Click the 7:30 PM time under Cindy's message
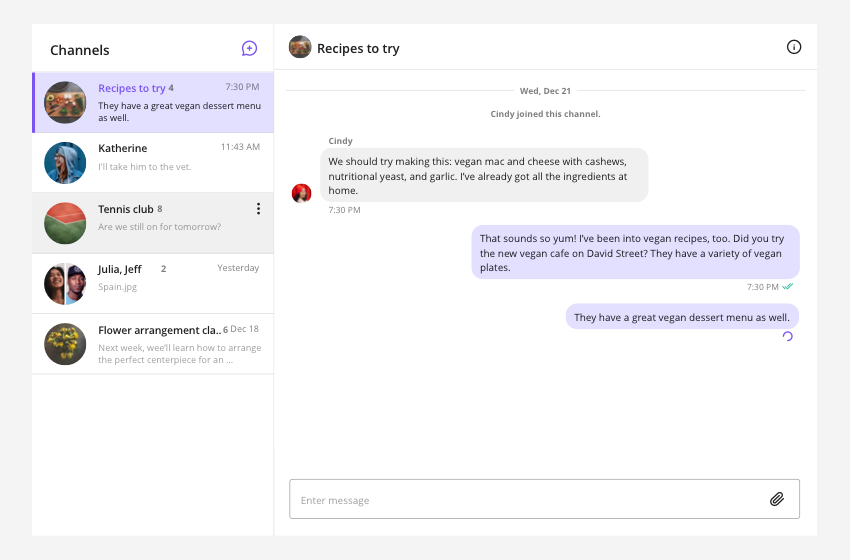The image size is (850, 560). [x=344, y=210]
